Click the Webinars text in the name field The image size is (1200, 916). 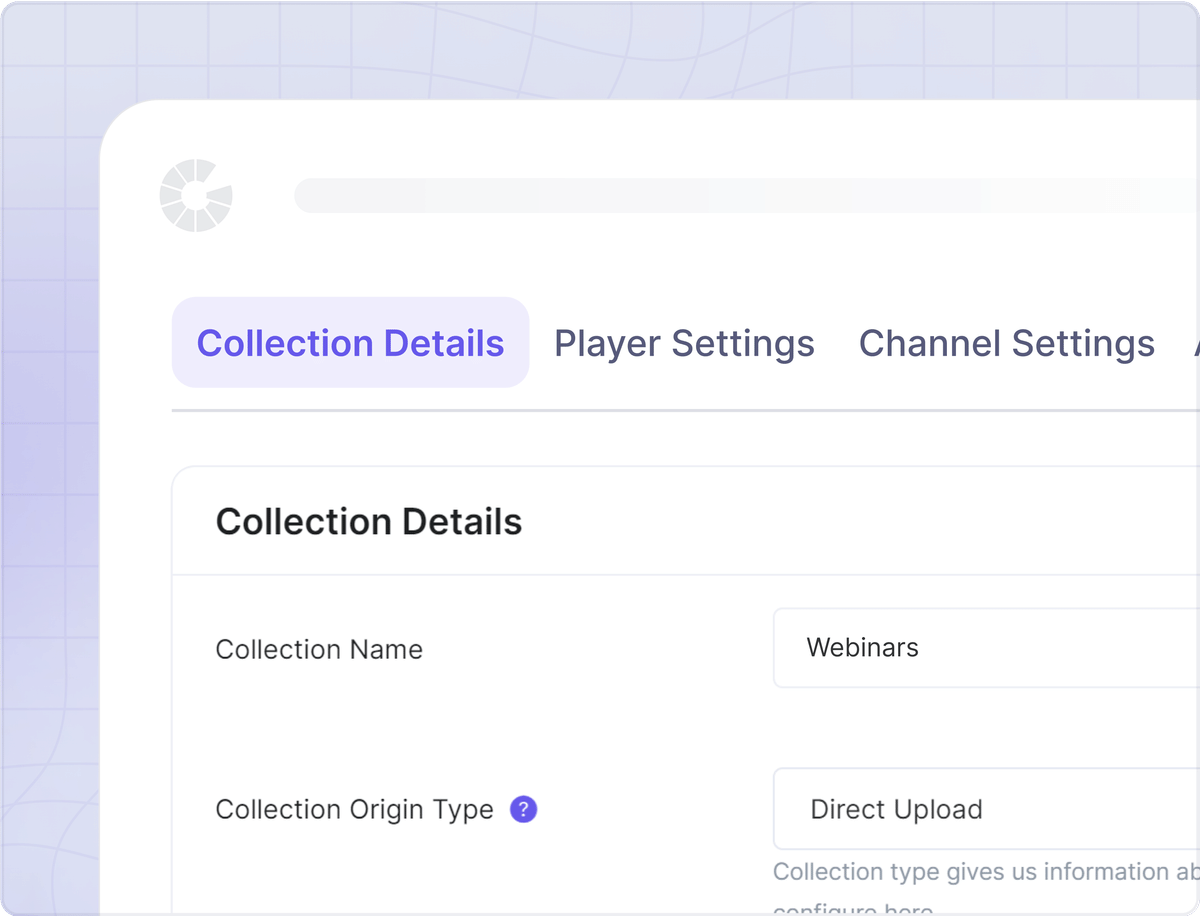pos(862,648)
